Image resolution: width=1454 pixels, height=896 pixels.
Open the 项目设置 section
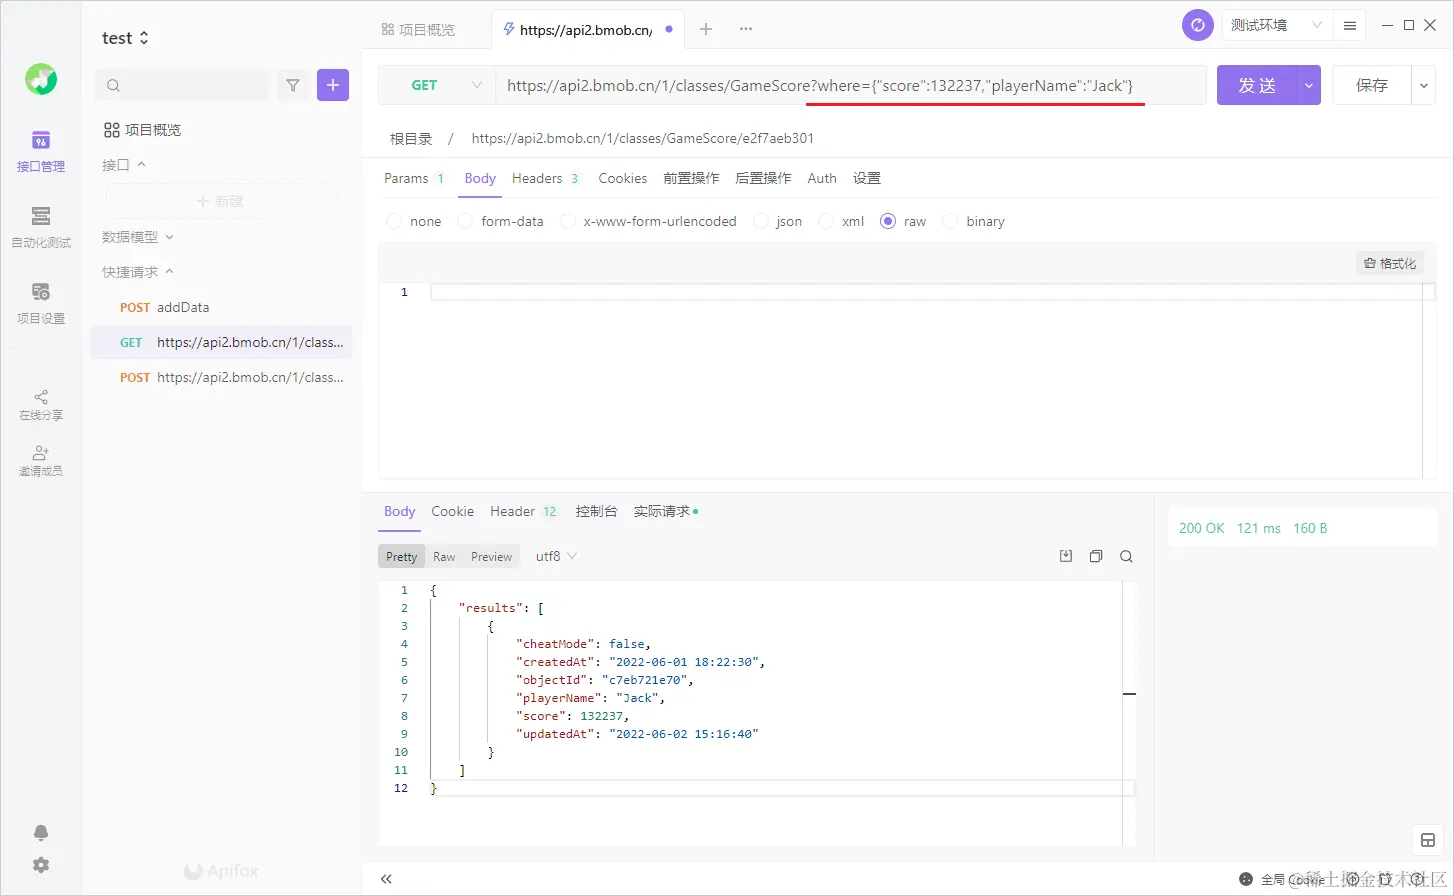pyautogui.click(x=41, y=304)
